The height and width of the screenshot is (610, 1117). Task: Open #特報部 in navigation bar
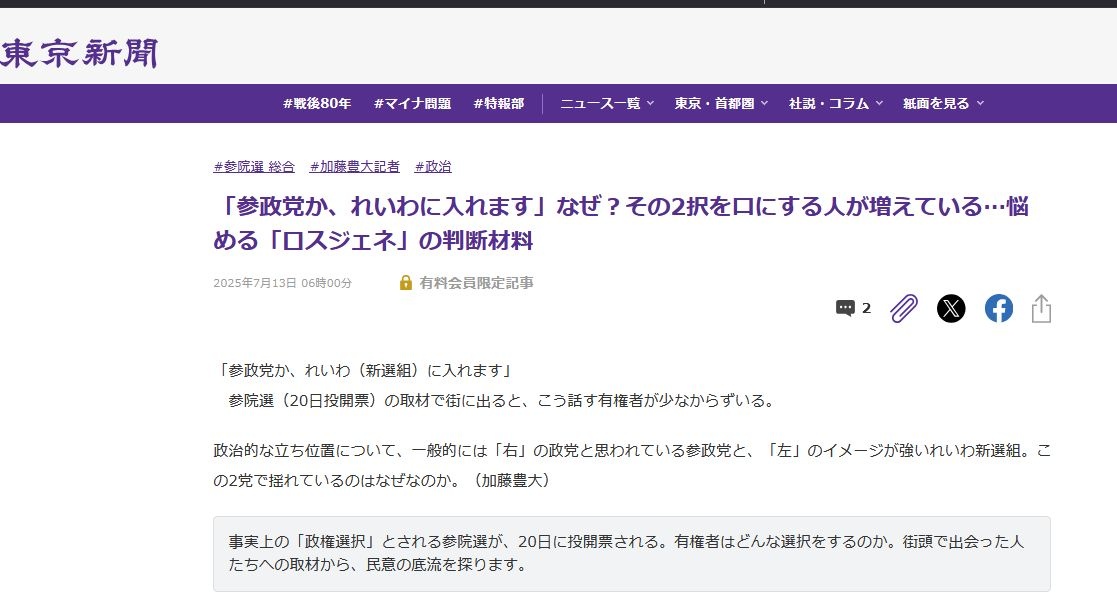[x=498, y=103]
